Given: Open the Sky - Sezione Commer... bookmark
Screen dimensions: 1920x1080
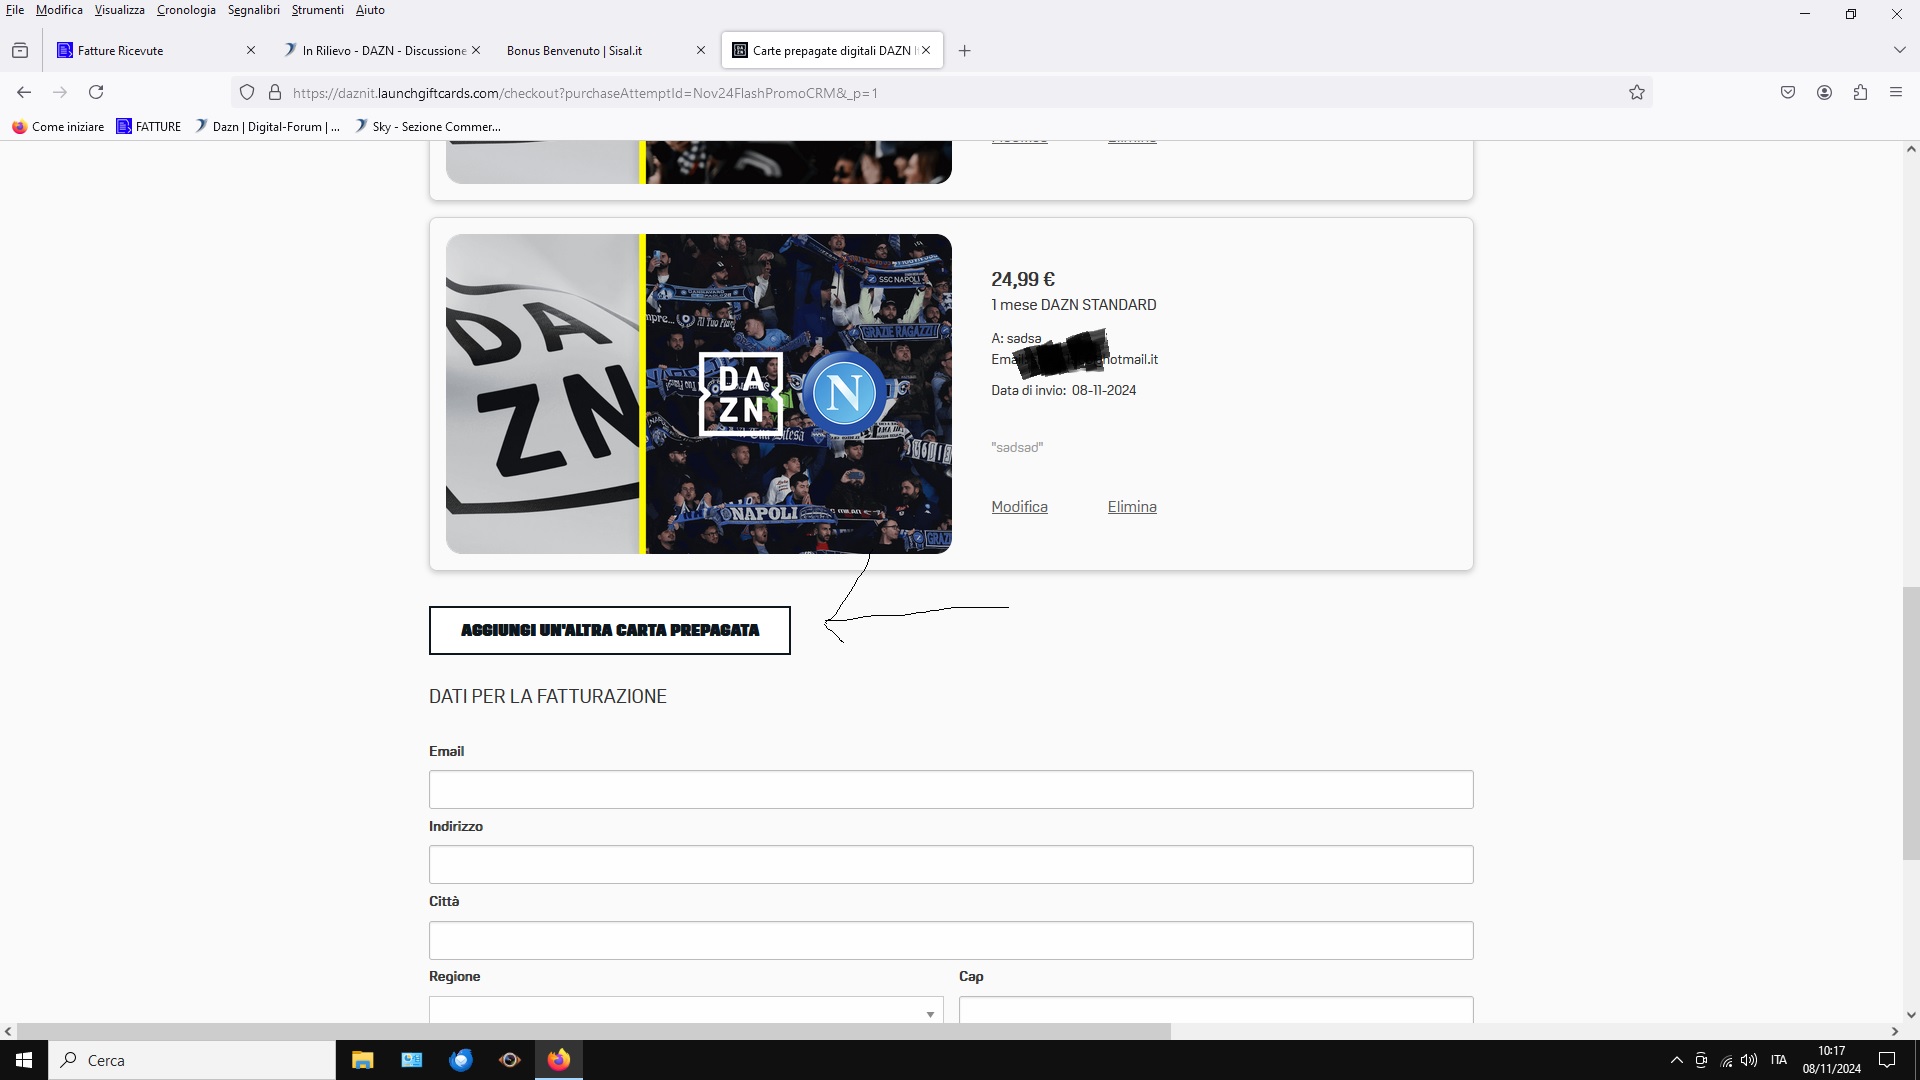Looking at the screenshot, I should click(x=427, y=127).
